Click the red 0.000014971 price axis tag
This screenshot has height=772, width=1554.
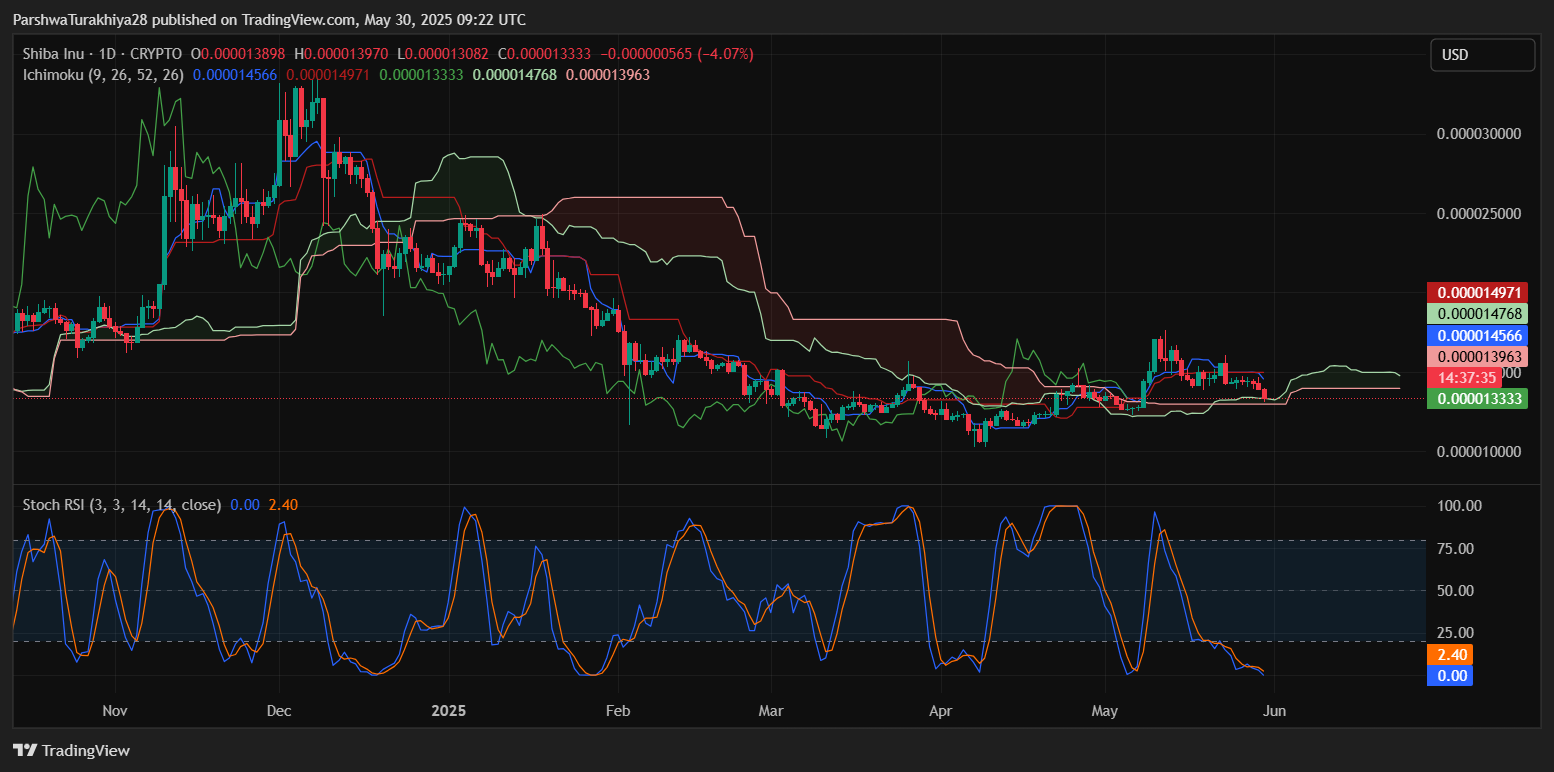[1477, 293]
